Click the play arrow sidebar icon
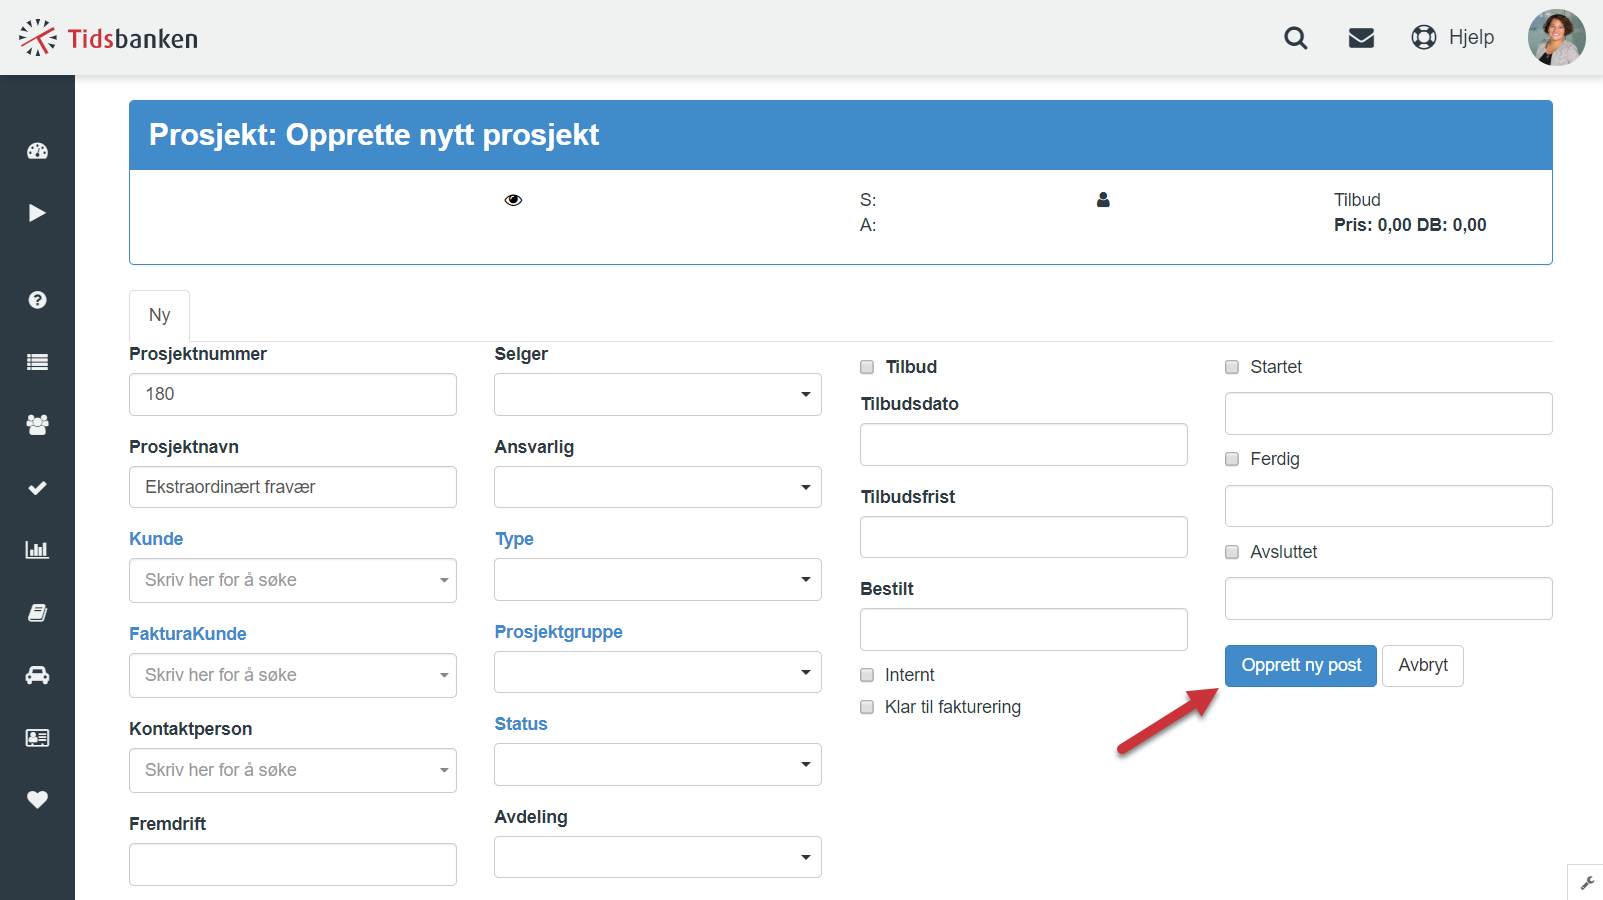Image resolution: width=1603 pixels, height=900 pixels. (37, 213)
